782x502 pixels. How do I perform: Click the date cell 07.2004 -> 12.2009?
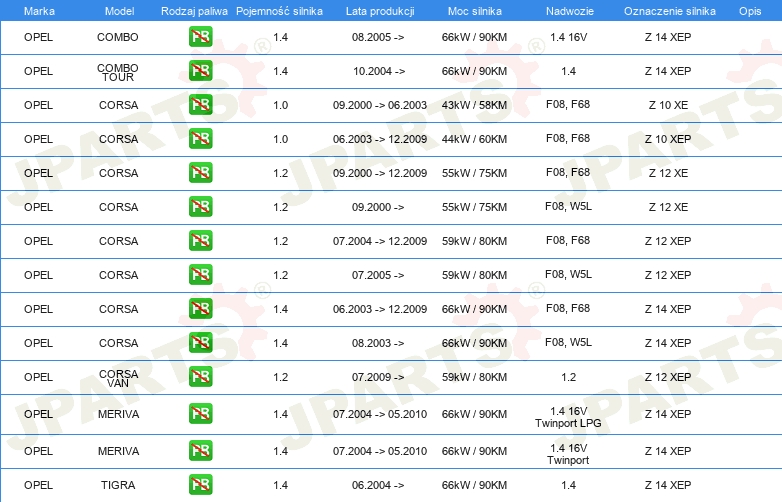tap(380, 241)
